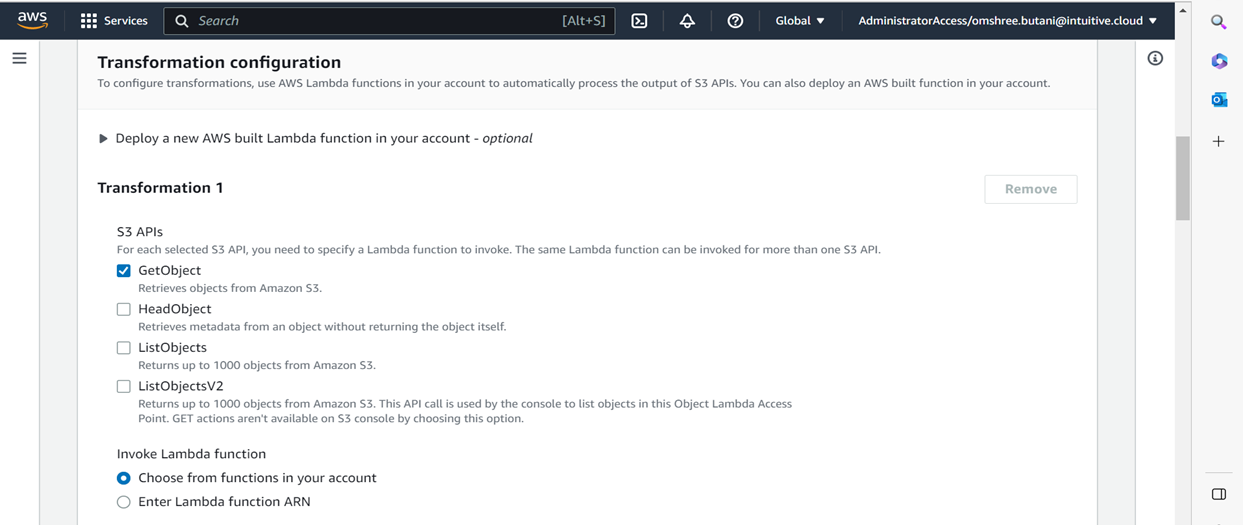Select Enter Lambda function ARN radio
This screenshot has height=525, width=1243.
coord(124,502)
